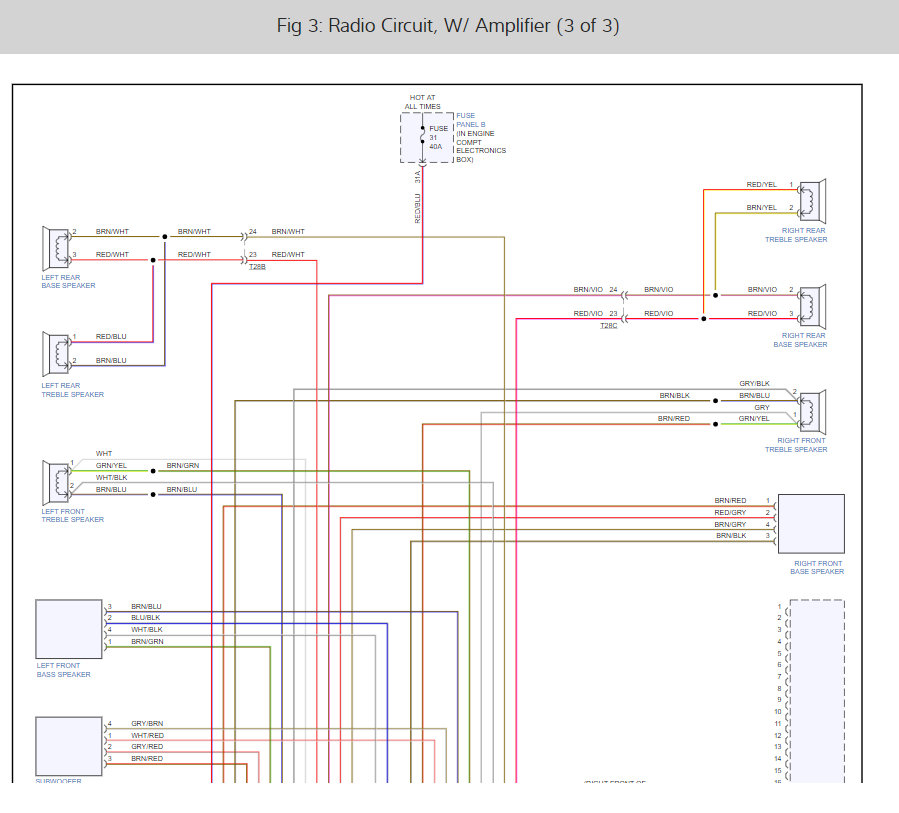The width and height of the screenshot is (899, 813).
Task: Click the 'BRN/RED' label at the Subwoofer
Action: coord(147,759)
